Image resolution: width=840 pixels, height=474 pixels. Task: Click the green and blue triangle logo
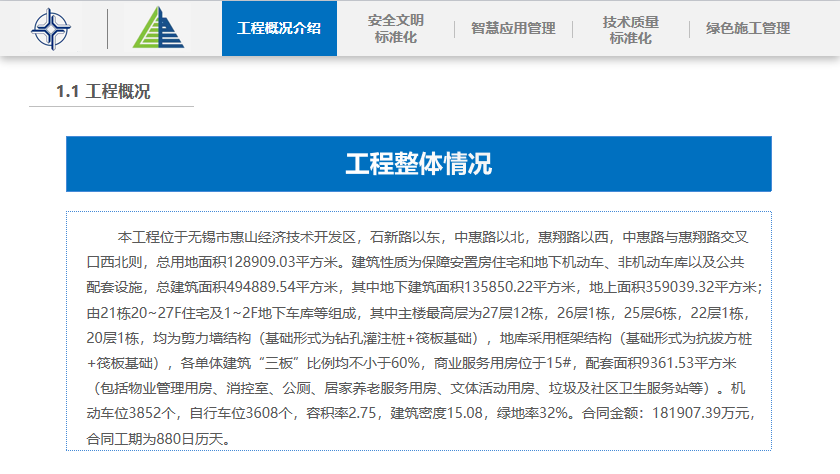[x=159, y=28]
